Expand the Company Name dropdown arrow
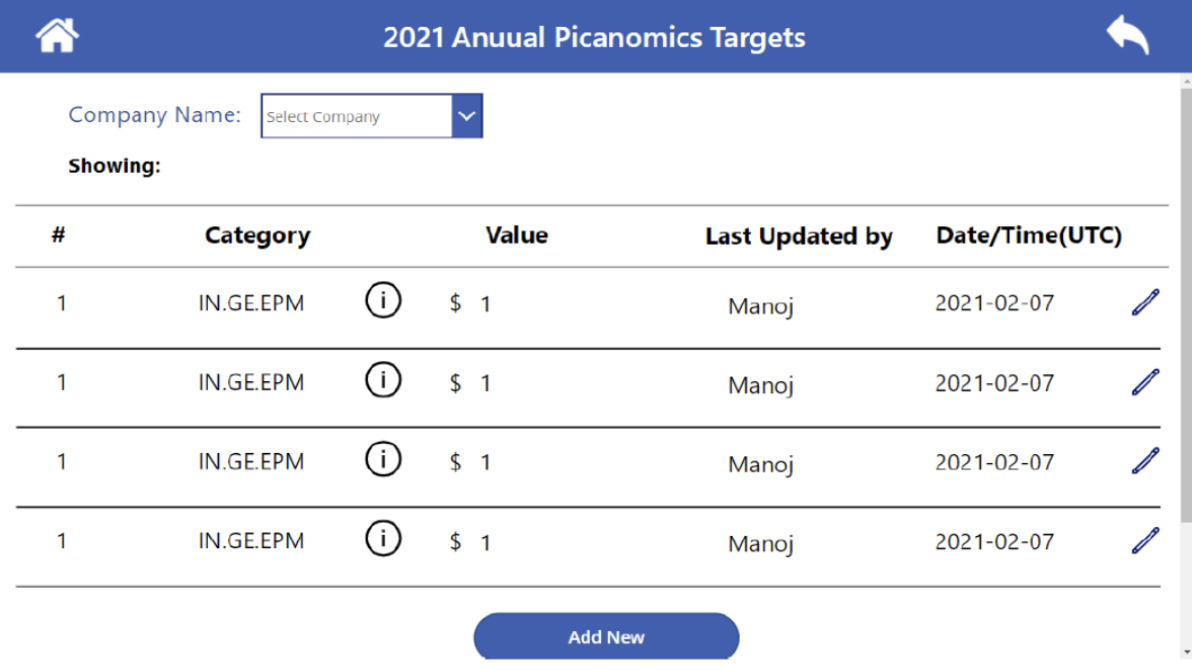 (x=467, y=116)
